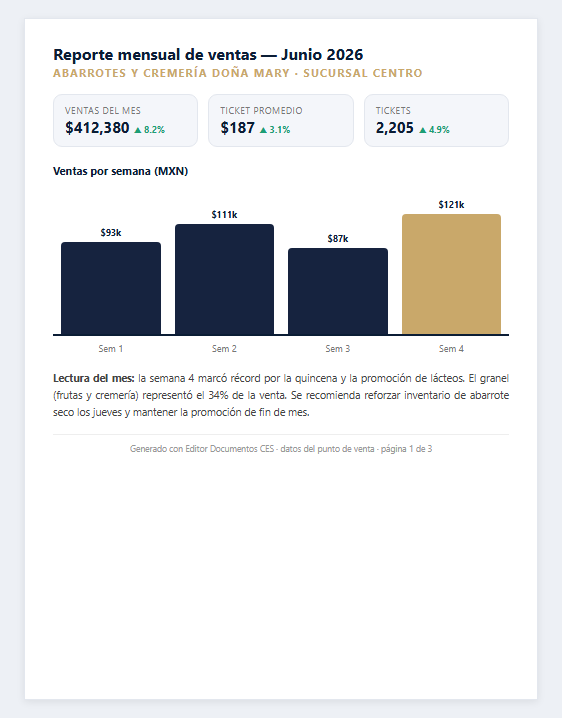
Task: Click the Sem 1 bar
Action: 111,288
